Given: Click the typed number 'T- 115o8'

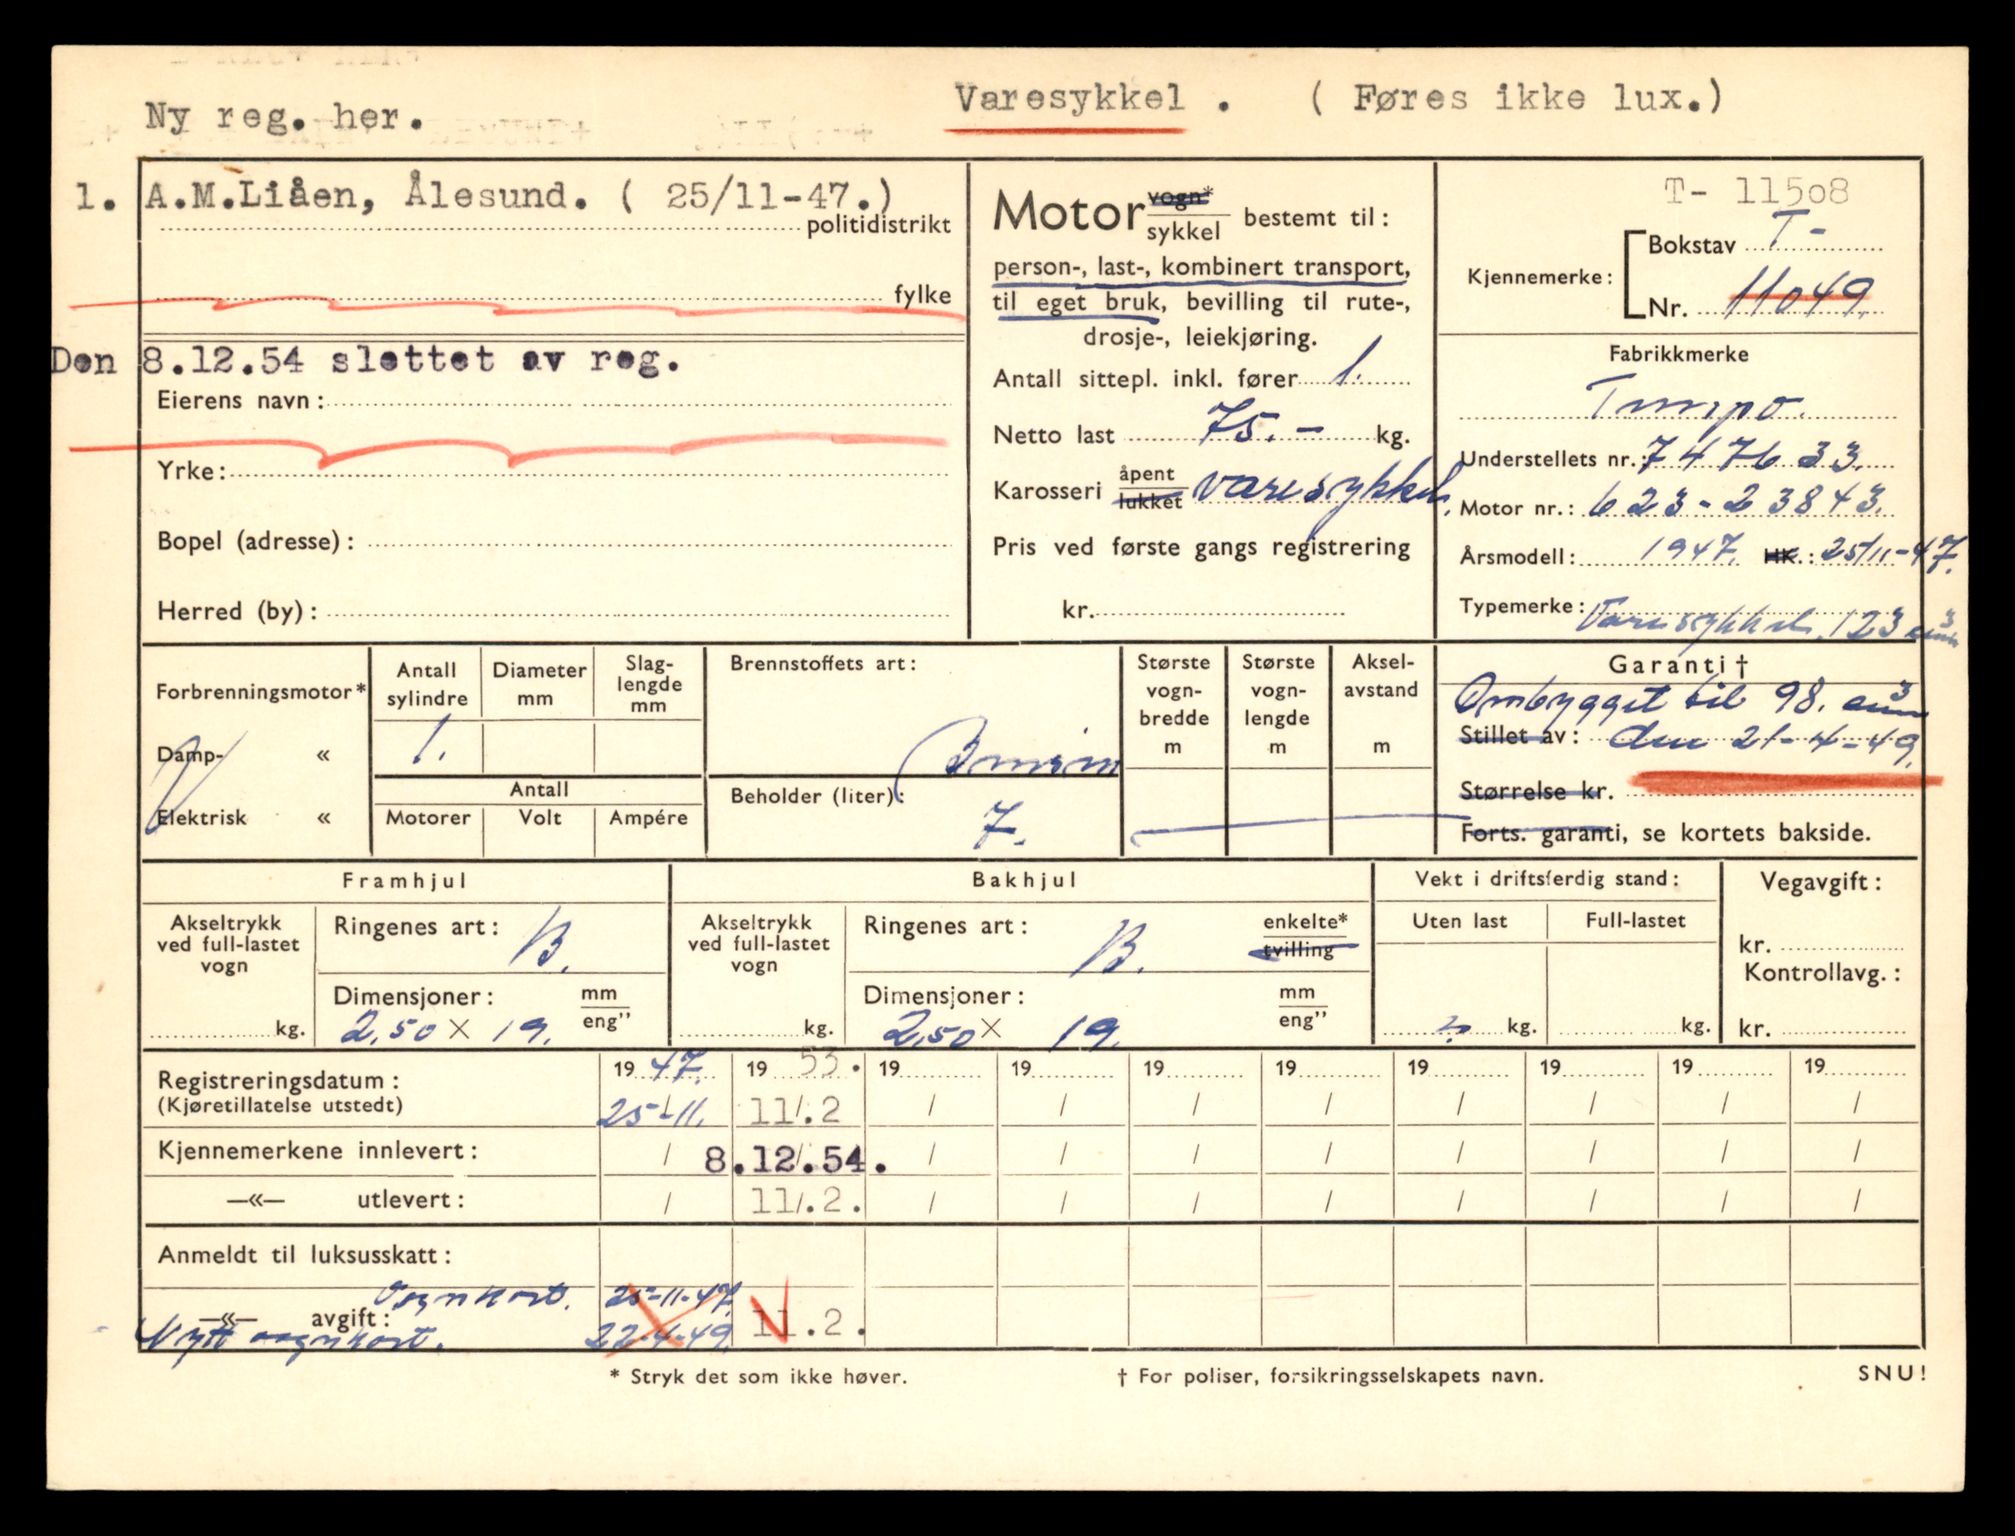Looking at the screenshot, I should click(1757, 191).
